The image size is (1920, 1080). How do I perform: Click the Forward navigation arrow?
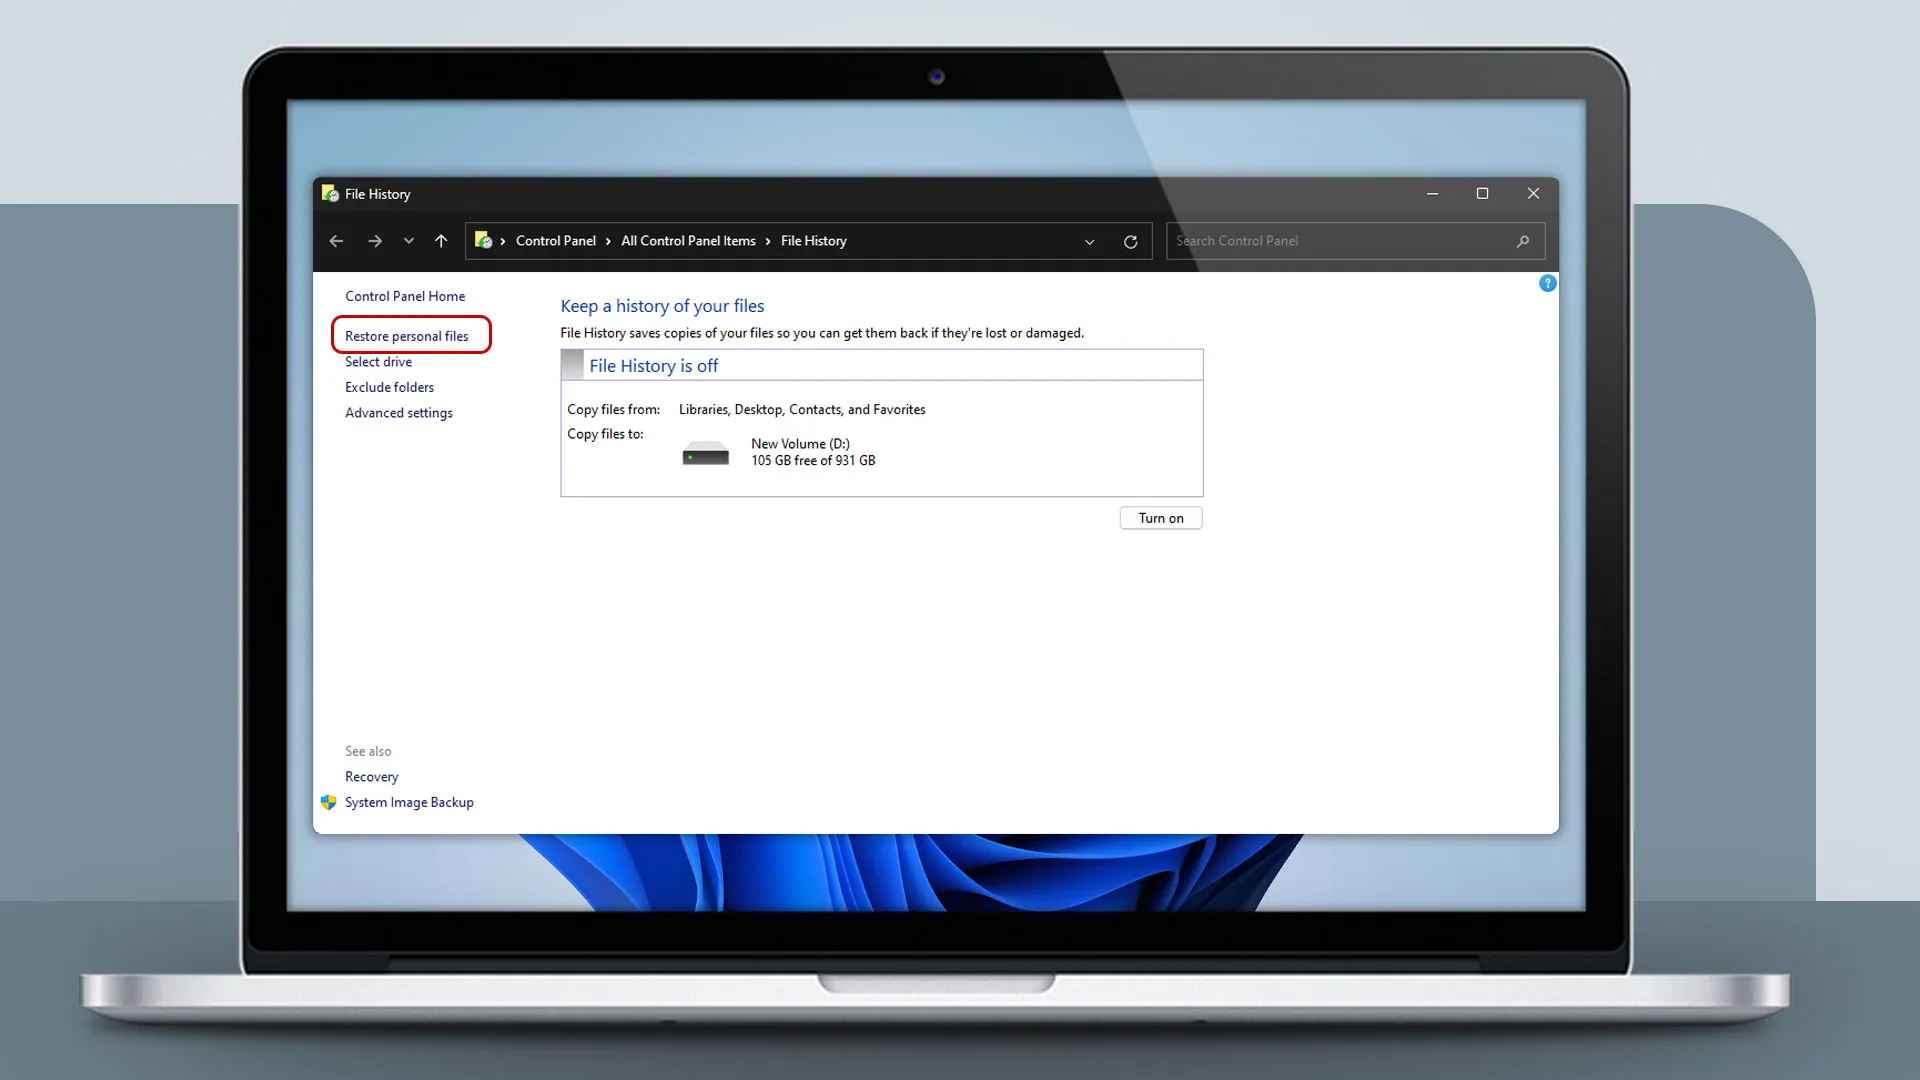[x=374, y=241]
